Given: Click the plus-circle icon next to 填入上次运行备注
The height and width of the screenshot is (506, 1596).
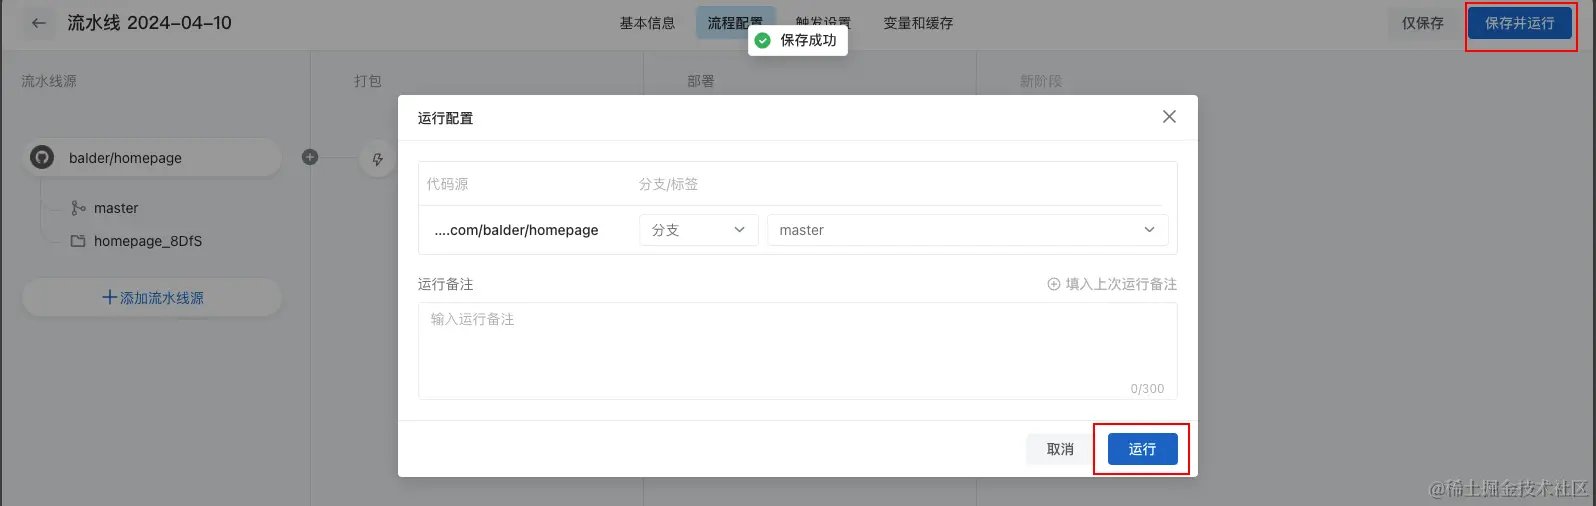Looking at the screenshot, I should (1053, 284).
